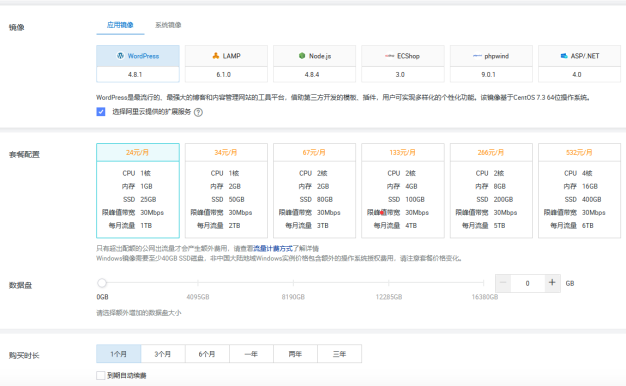Image resolution: width=626 pixels, height=386 pixels.
Task: Open WordPress version 4.8.1 selector
Action: click(138, 75)
